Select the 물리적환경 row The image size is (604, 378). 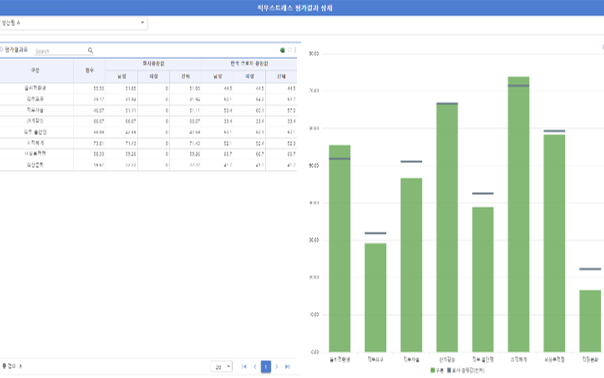[148, 88]
